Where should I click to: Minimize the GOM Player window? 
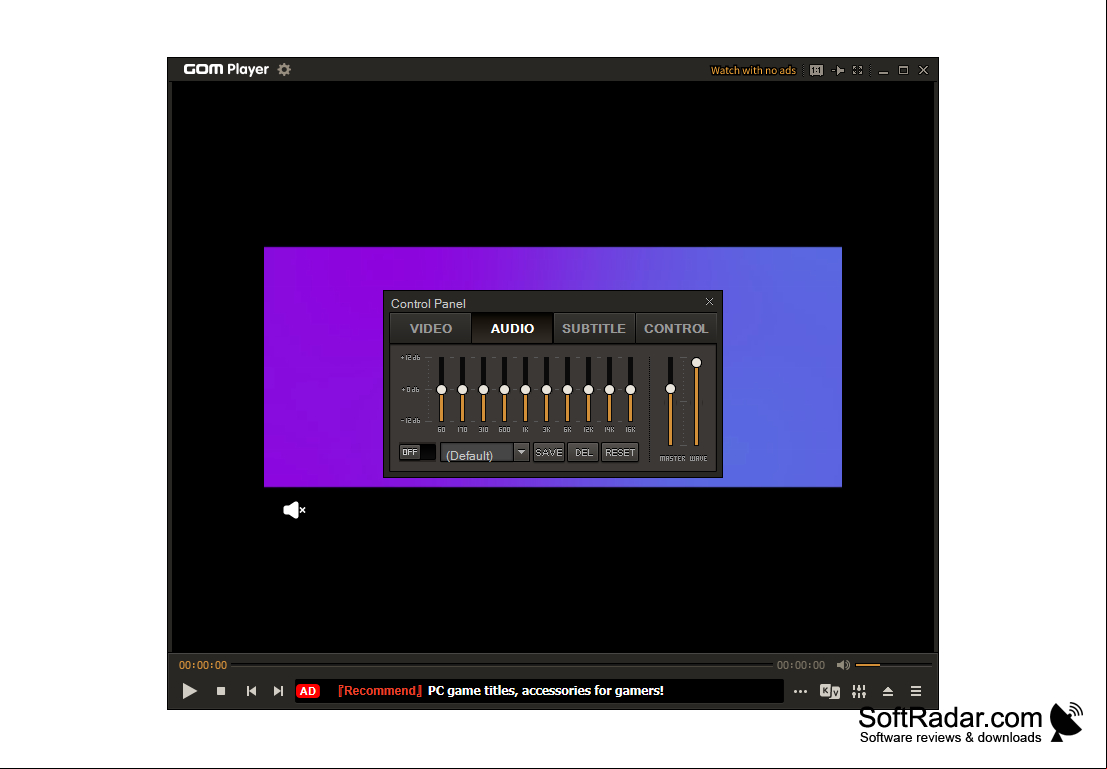coord(883,70)
